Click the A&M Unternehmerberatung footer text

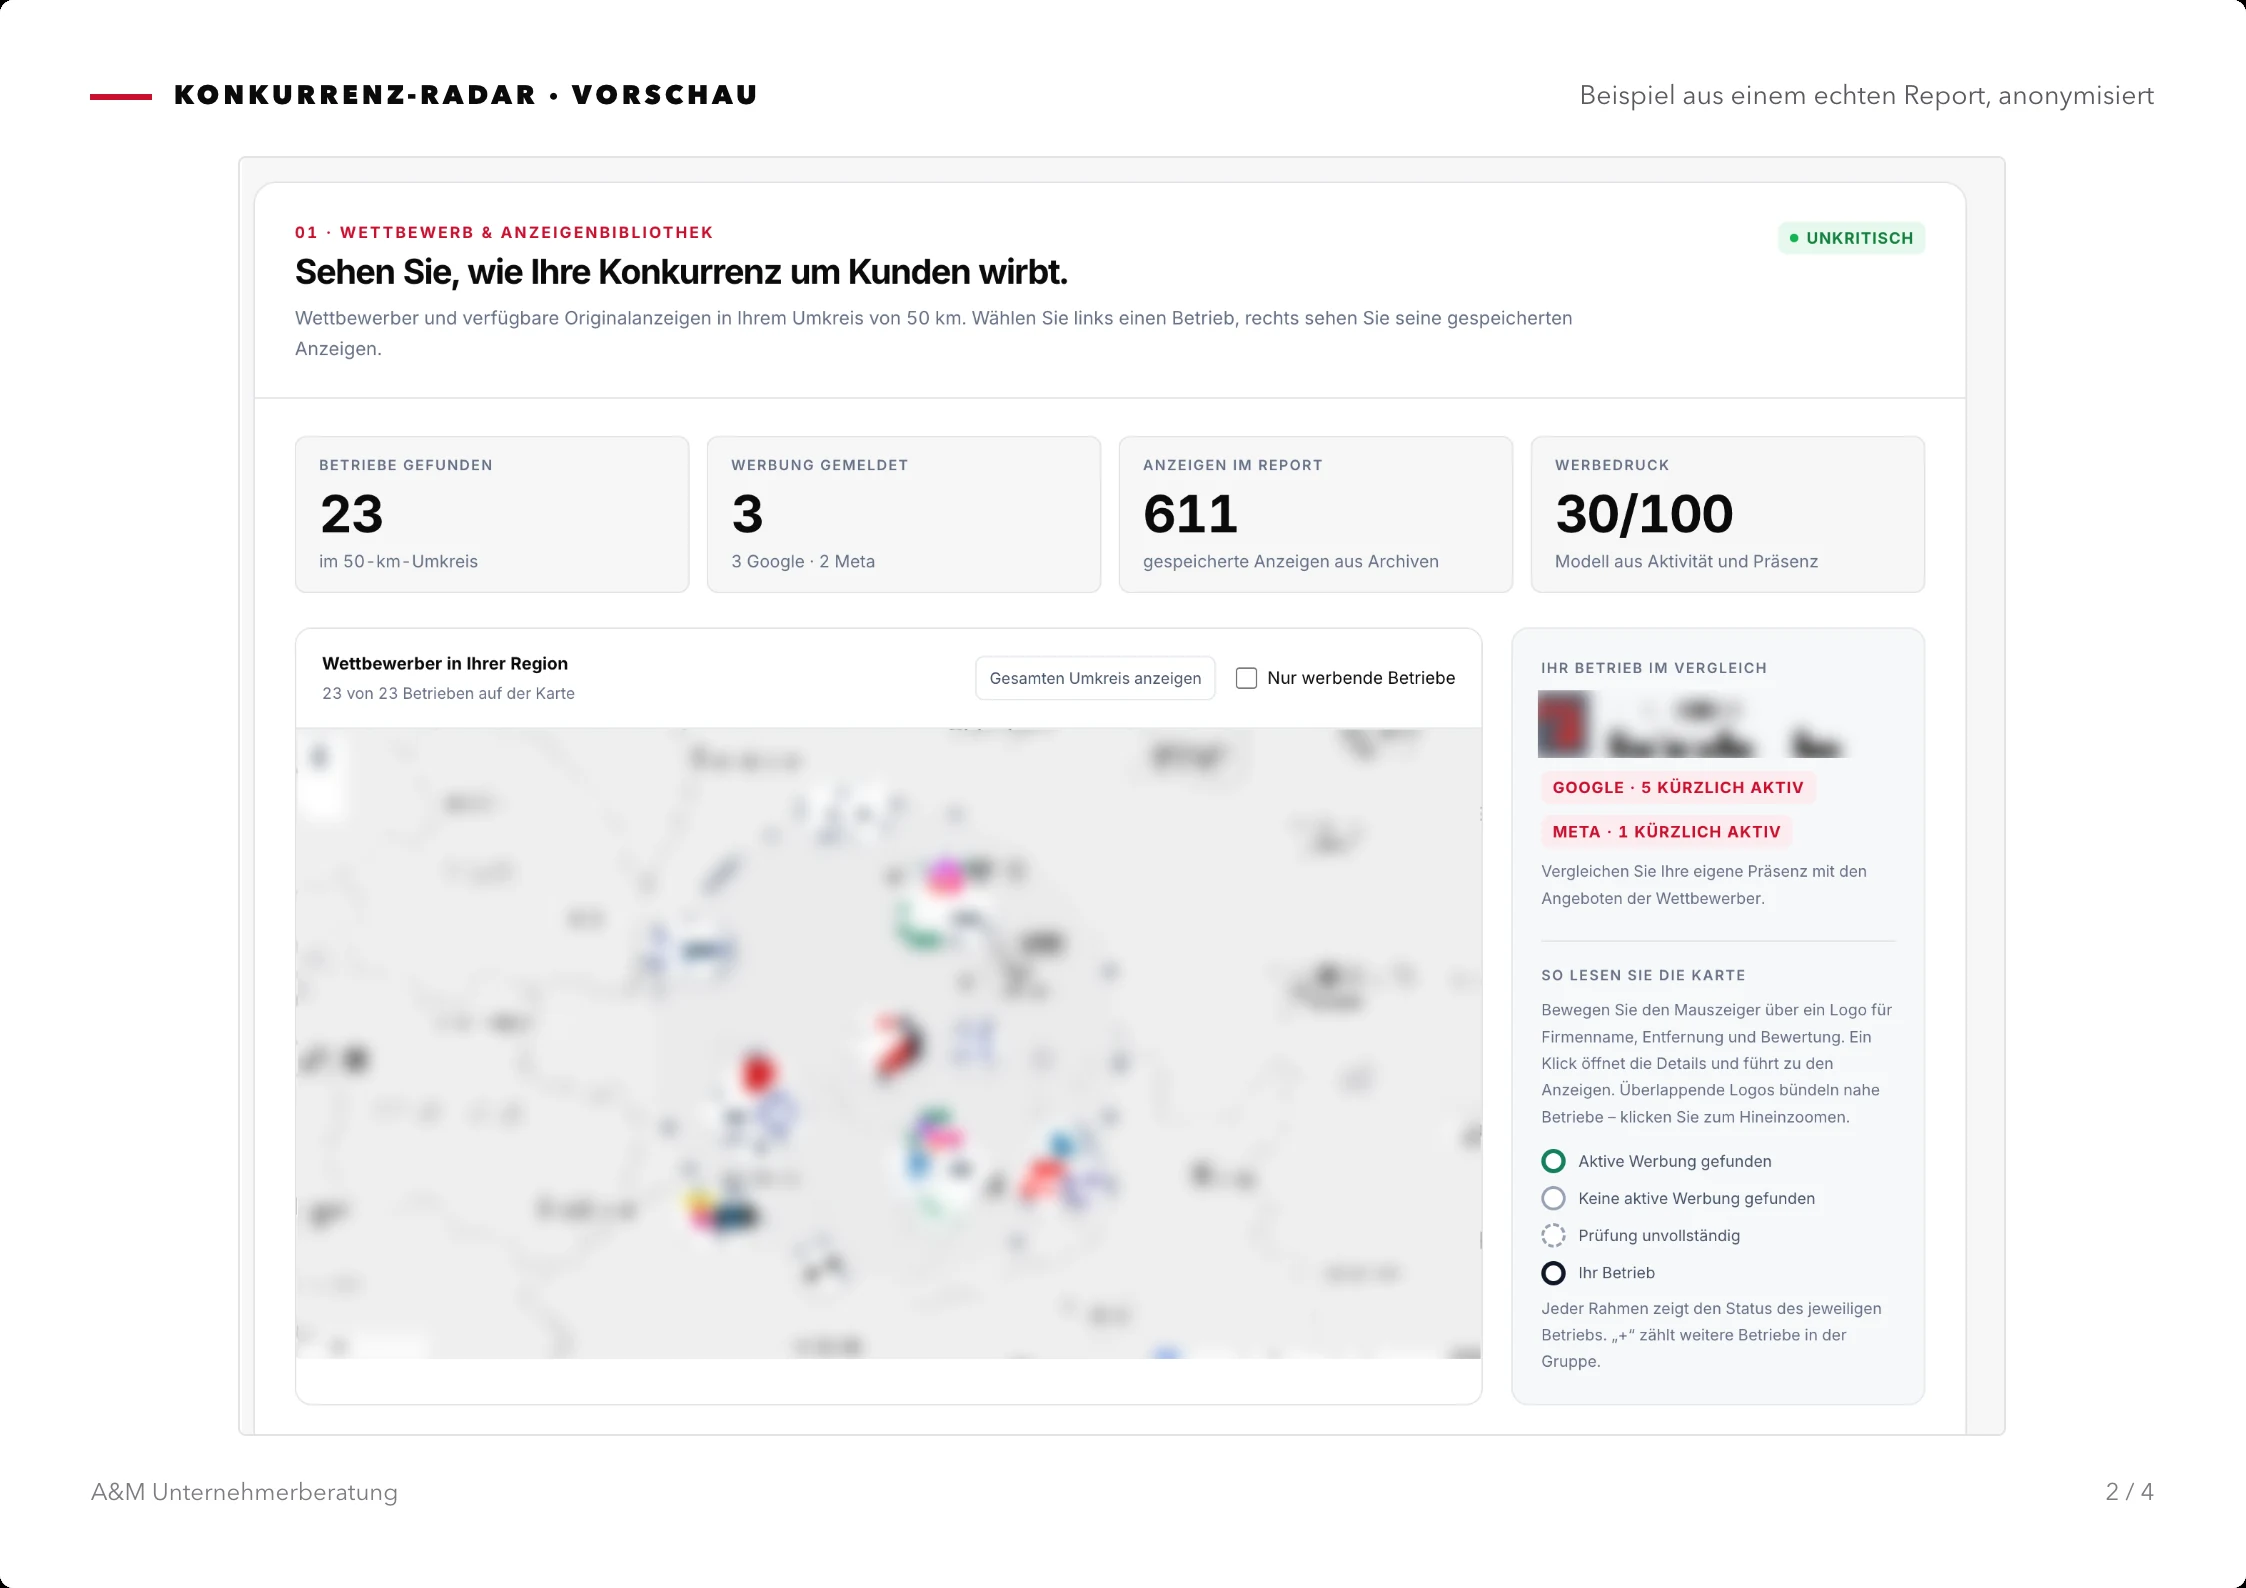pyautogui.click(x=244, y=1492)
